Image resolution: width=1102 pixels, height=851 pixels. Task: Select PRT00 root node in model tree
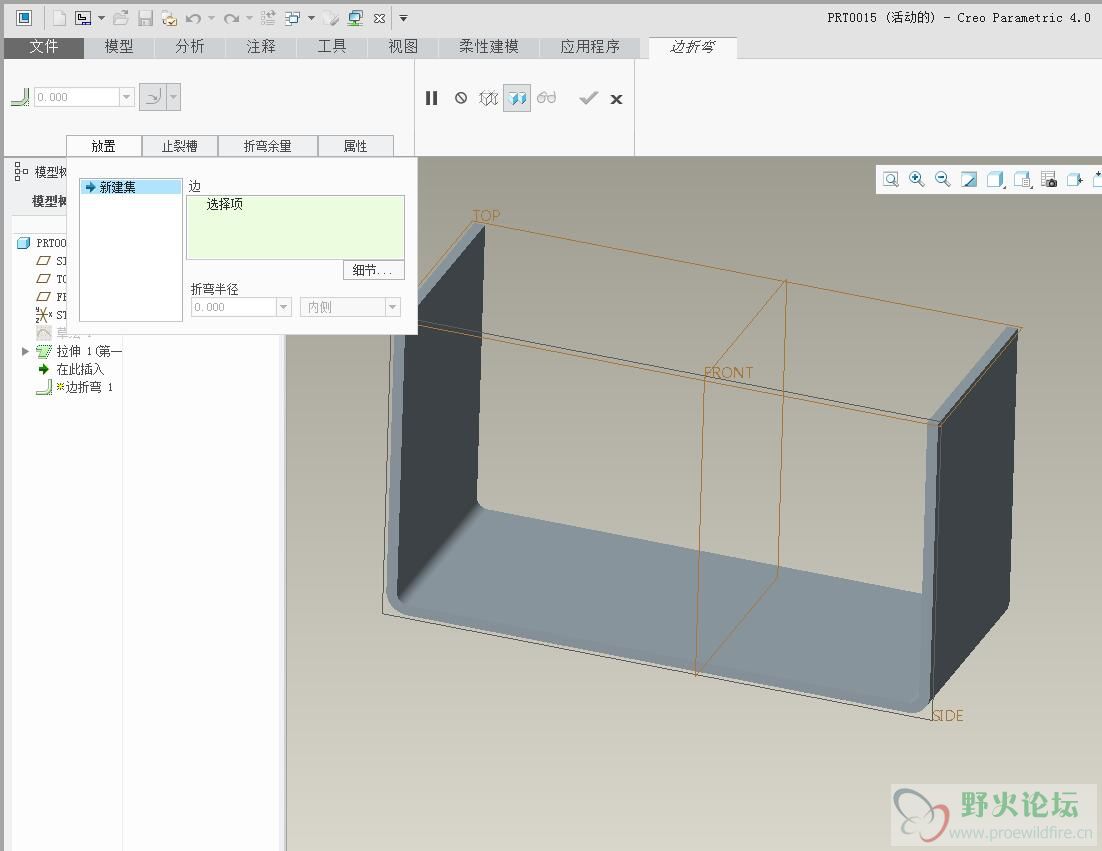pyautogui.click(x=41, y=243)
